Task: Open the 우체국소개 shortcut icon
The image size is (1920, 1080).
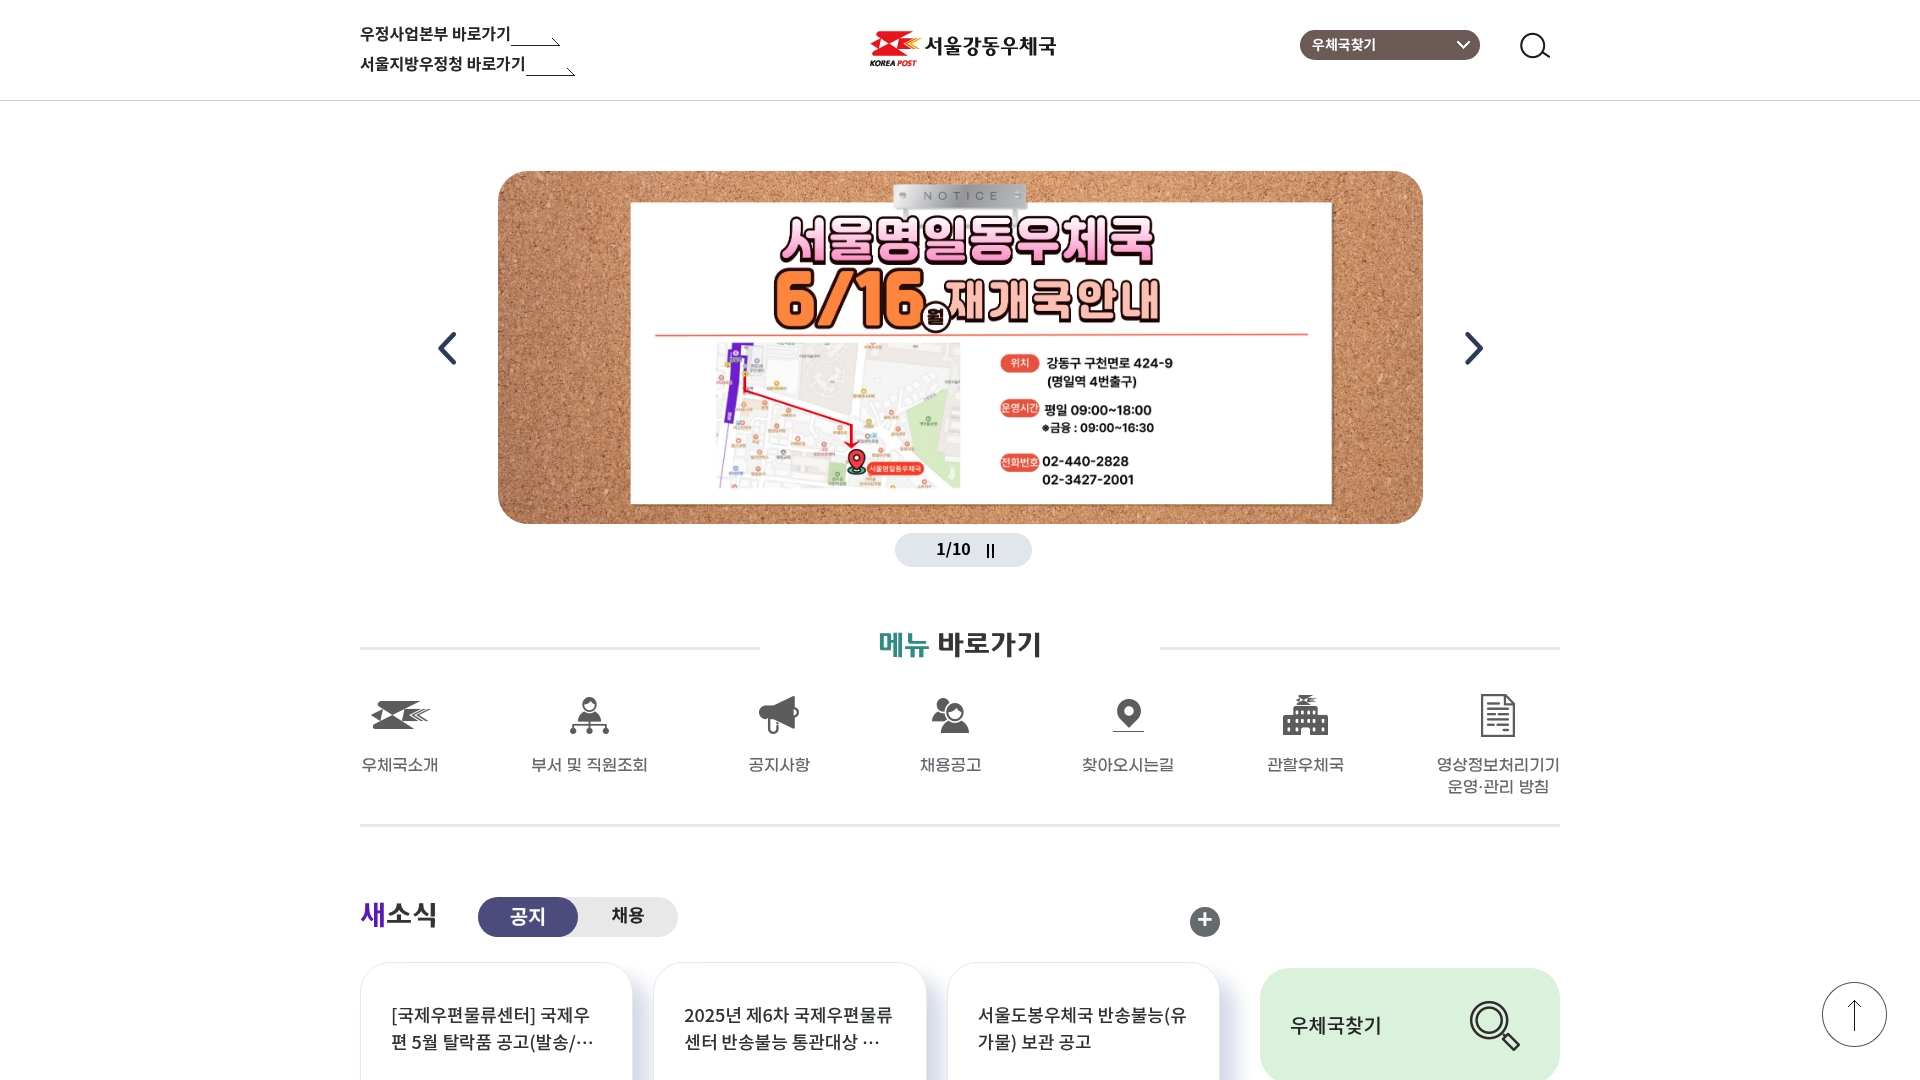Action: [x=400, y=715]
